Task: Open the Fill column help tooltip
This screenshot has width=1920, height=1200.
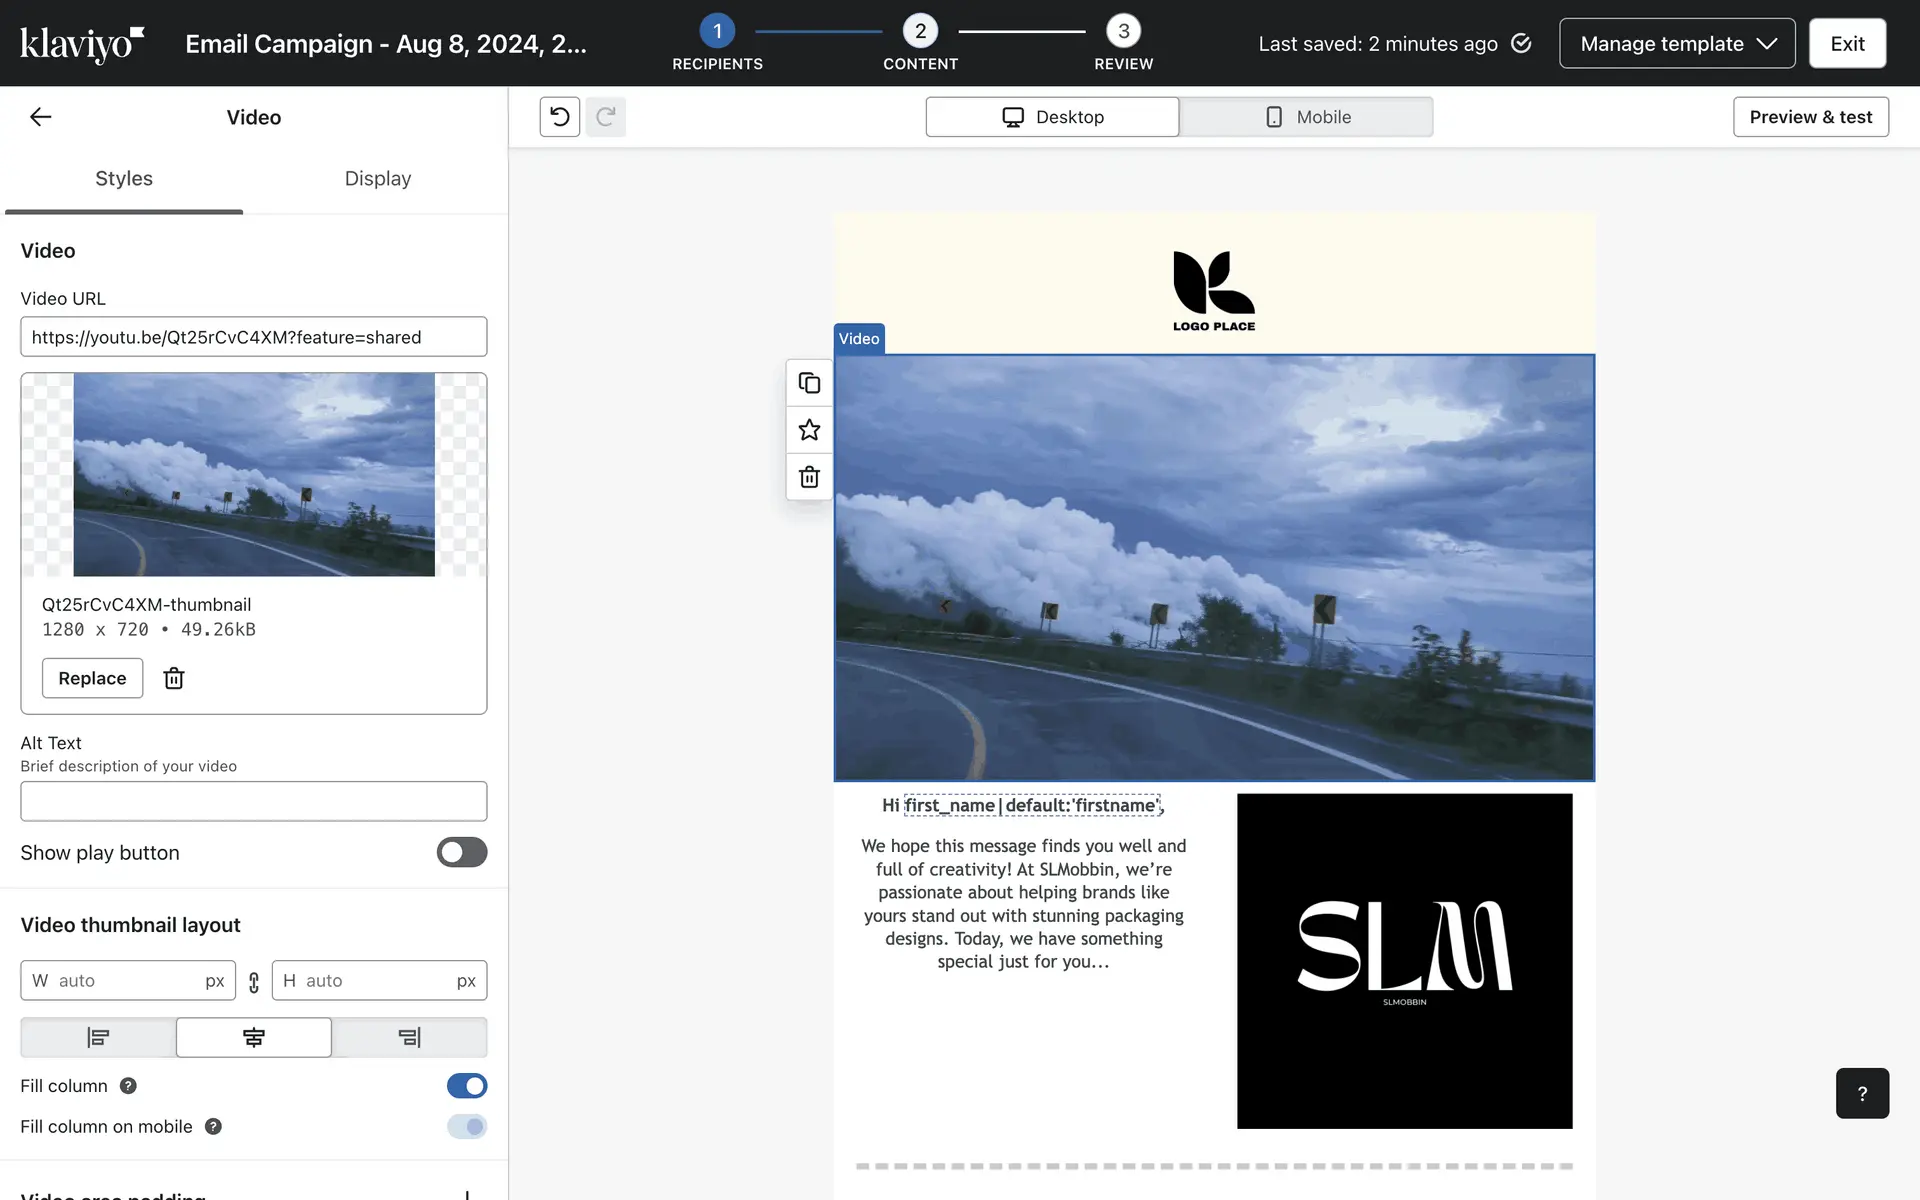Action: (128, 1086)
